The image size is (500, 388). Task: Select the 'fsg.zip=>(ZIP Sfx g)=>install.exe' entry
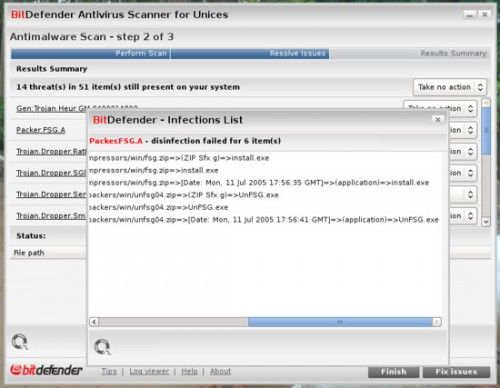(179, 158)
